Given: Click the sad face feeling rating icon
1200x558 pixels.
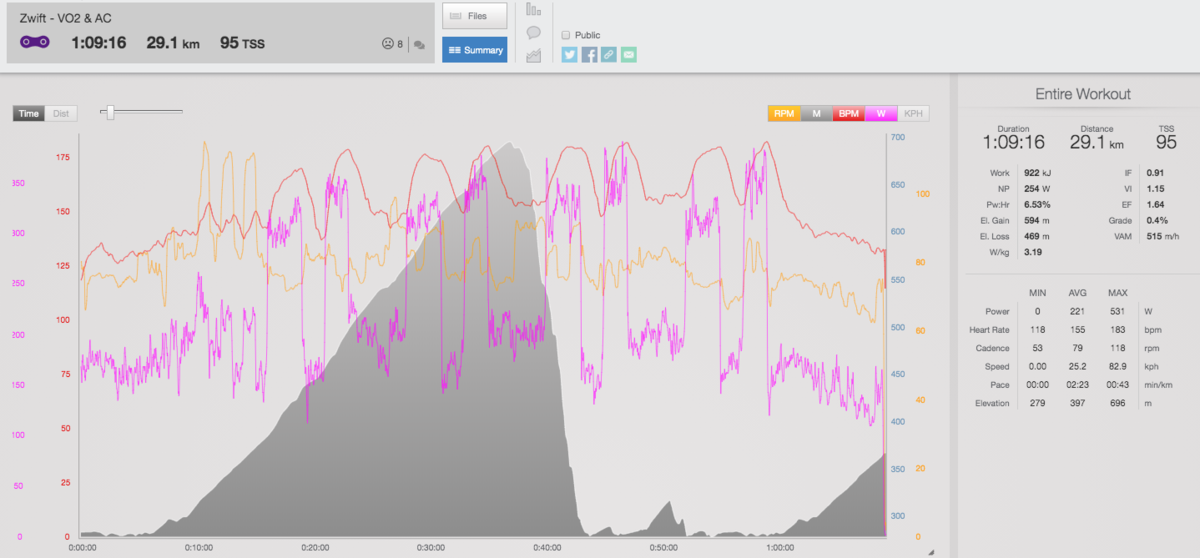Looking at the screenshot, I should click(387, 44).
